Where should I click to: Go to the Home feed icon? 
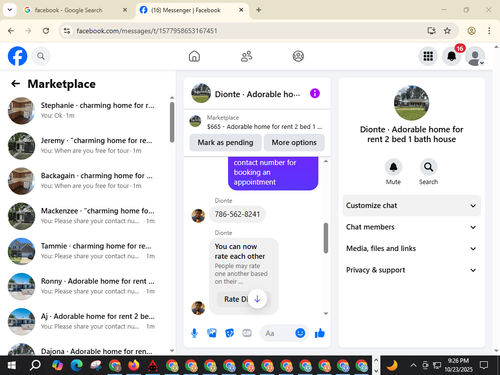(194, 56)
